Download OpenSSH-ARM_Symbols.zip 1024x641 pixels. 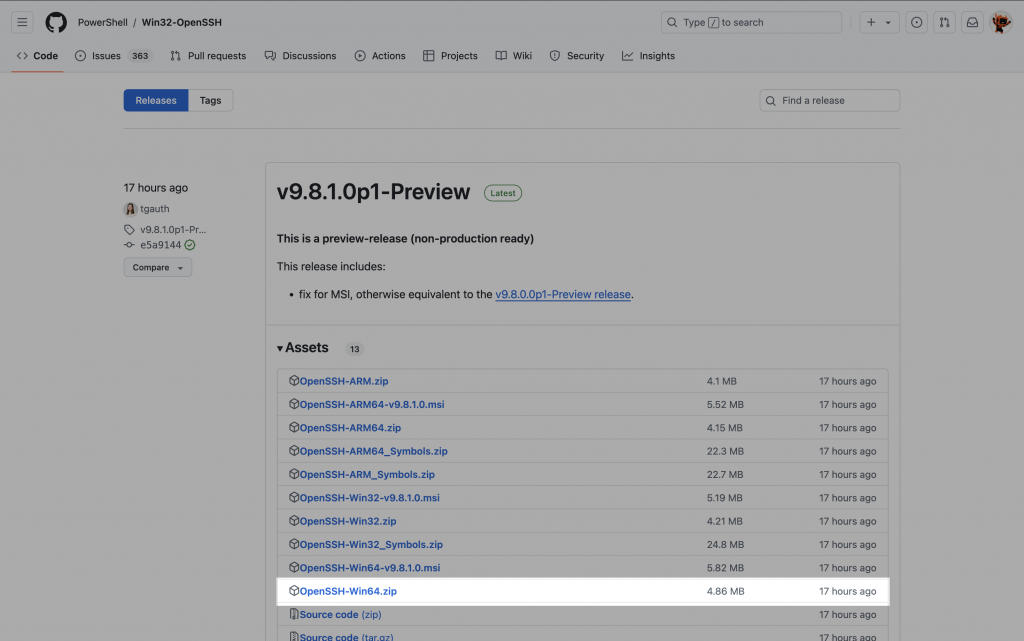click(x=367, y=475)
